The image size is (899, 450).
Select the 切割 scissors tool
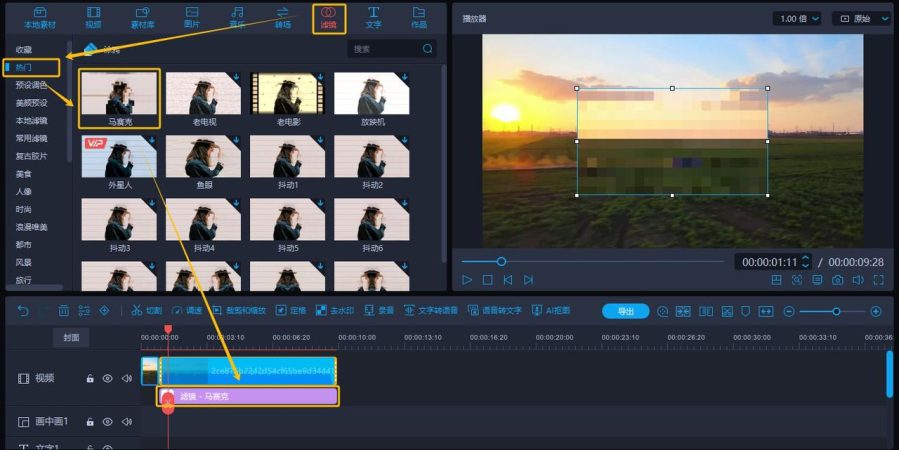[x=147, y=311]
